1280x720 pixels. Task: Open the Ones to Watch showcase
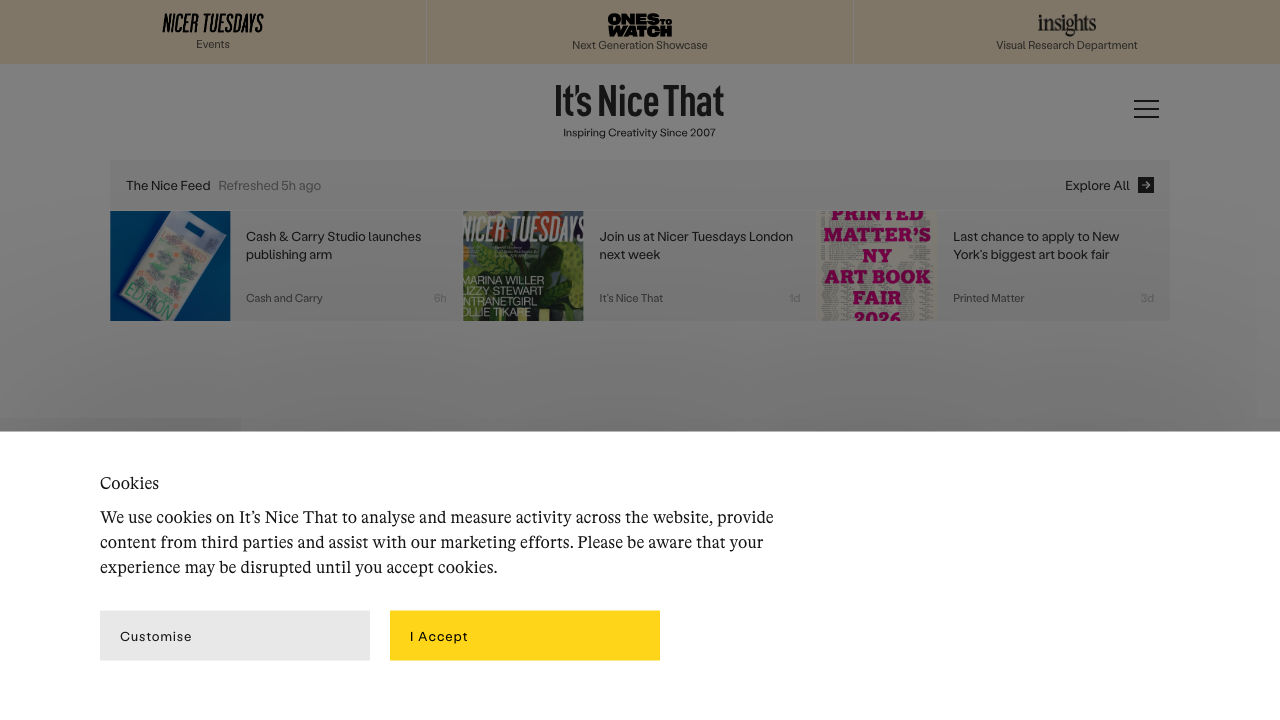click(x=639, y=24)
